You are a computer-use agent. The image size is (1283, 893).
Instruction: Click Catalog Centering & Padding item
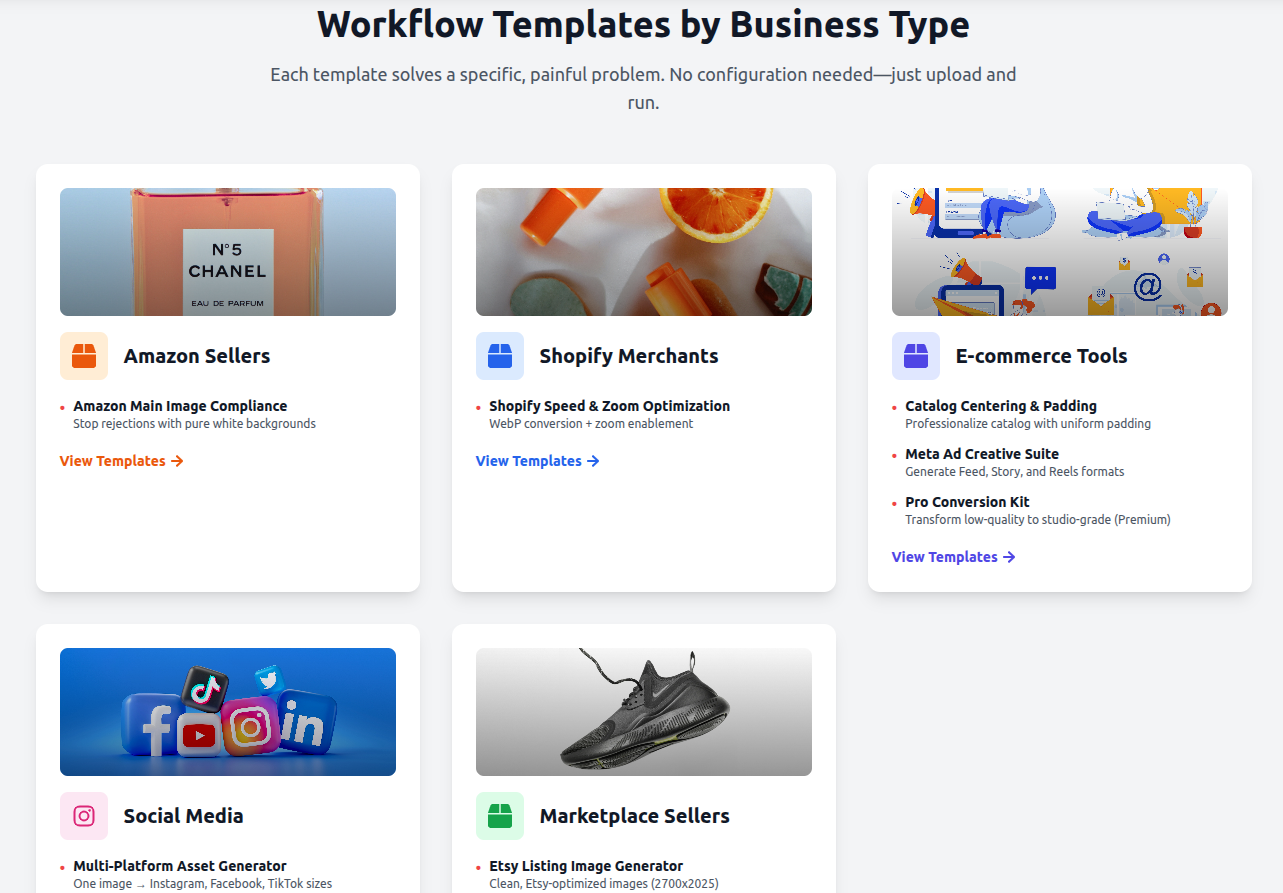tap(1001, 406)
